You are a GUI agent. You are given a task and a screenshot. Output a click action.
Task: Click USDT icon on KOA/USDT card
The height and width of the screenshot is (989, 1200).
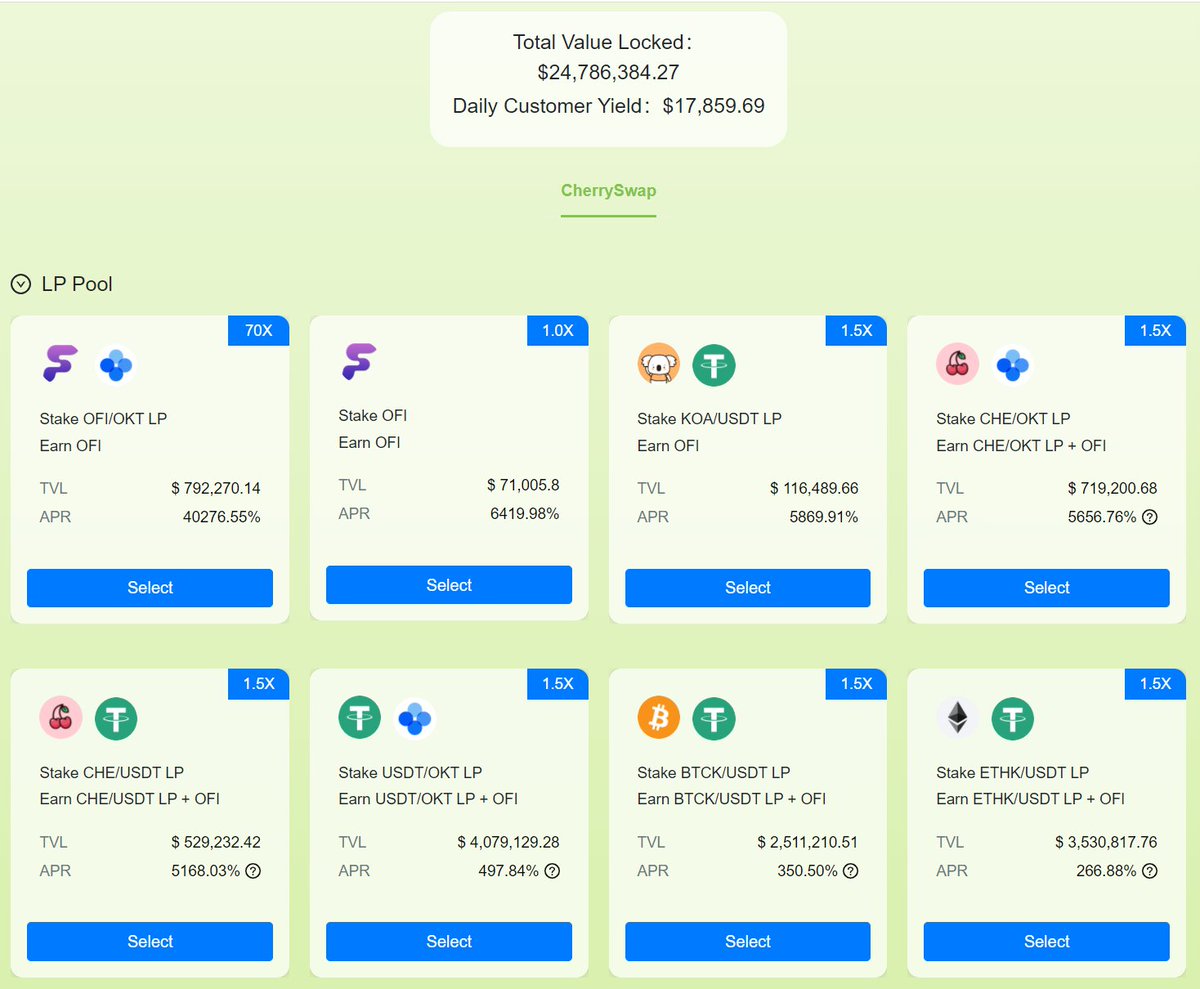point(714,365)
